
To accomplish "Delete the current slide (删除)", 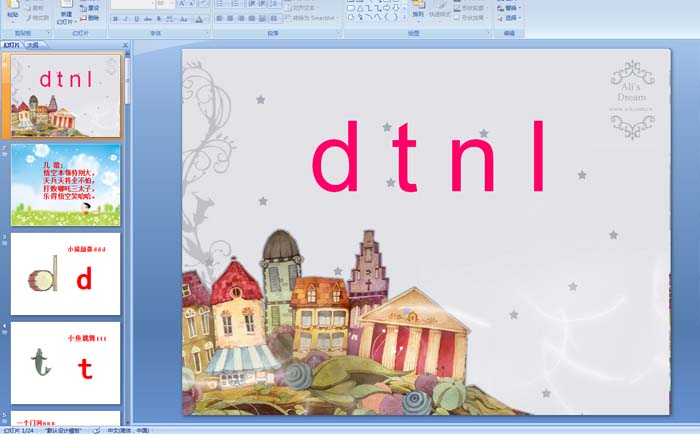I will [89, 18].
